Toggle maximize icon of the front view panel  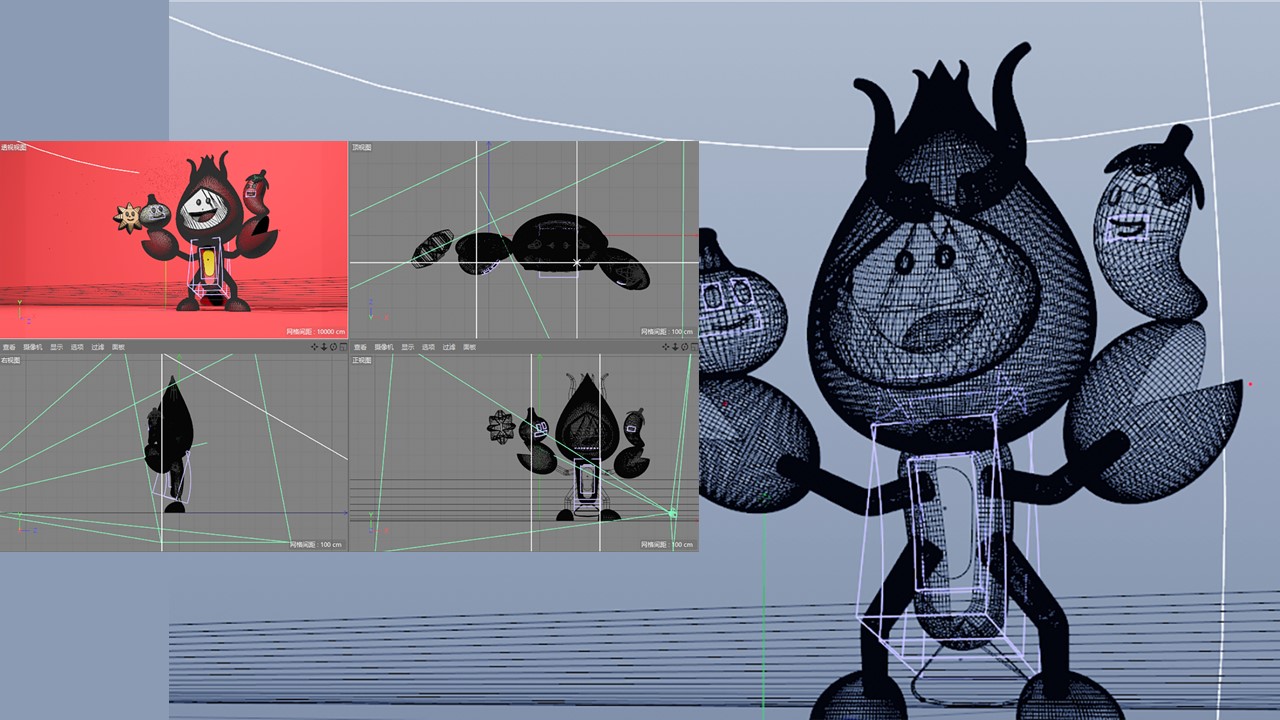tap(693, 347)
